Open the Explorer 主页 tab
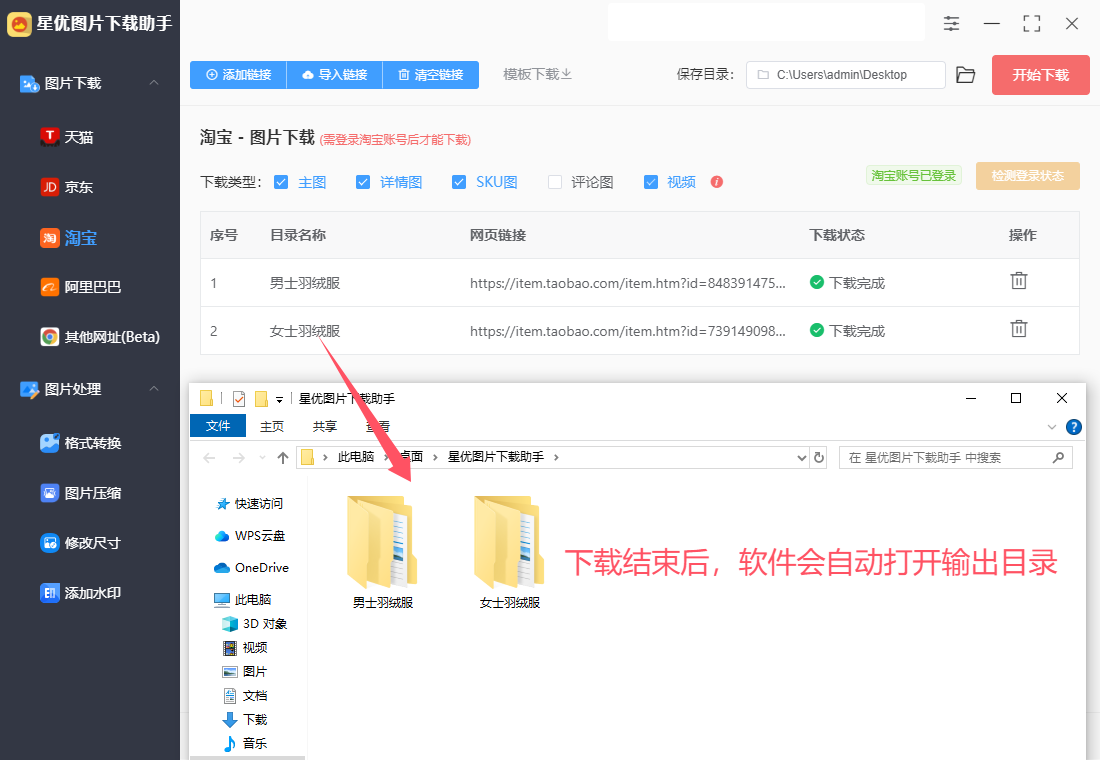The width and height of the screenshot is (1100, 760). pos(272,426)
